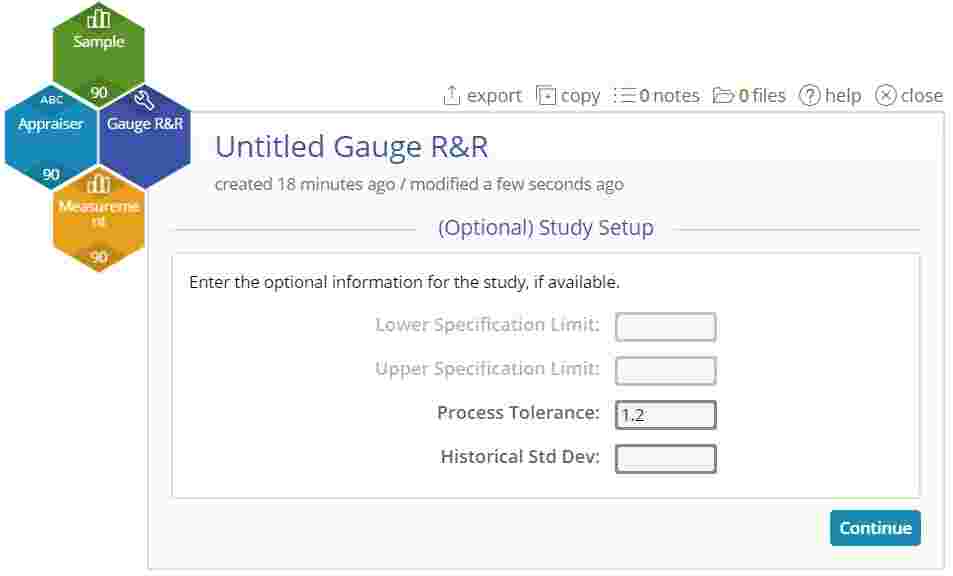Open the notes list icon
The width and height of the screenshot is (953, 576).
pyautogui.click(x=624, y=95)
